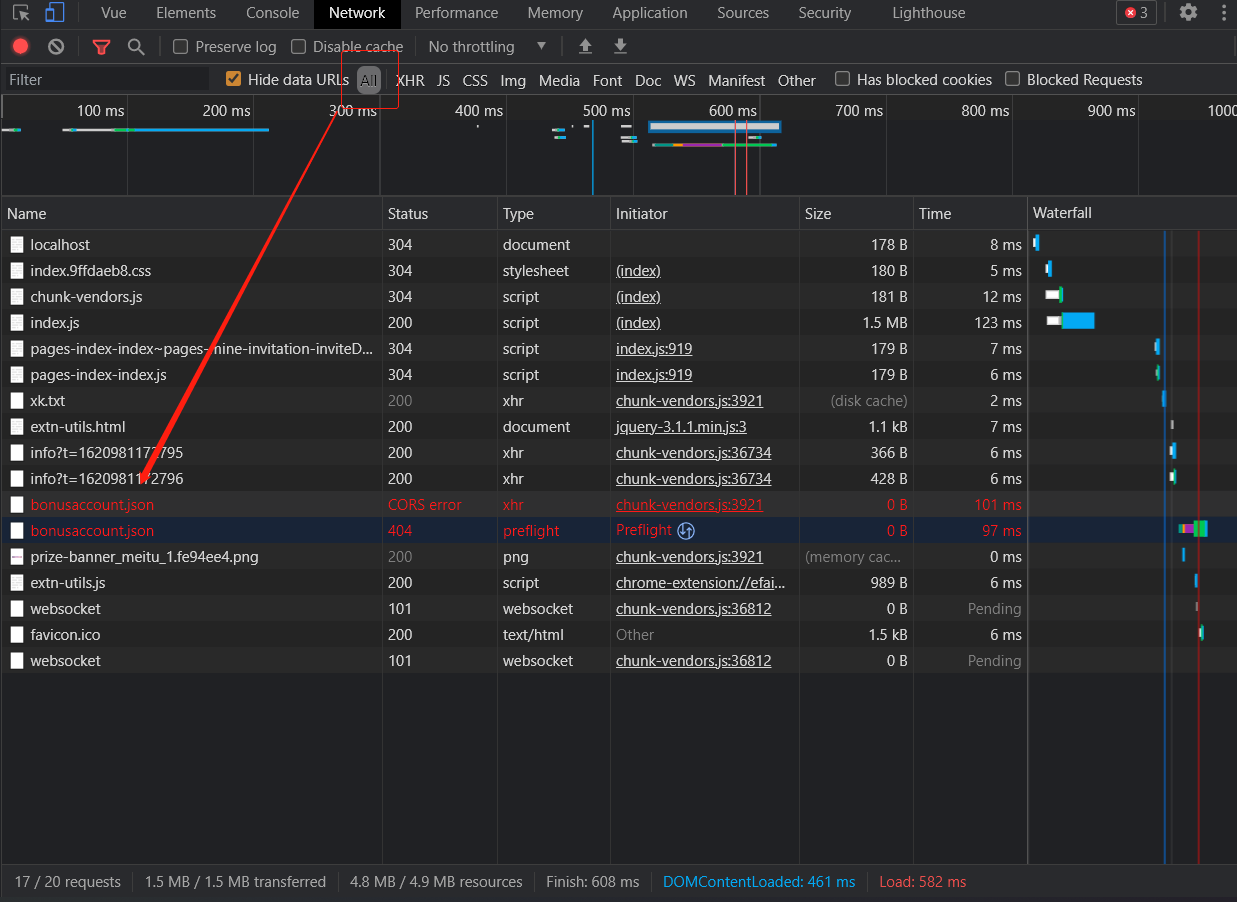Clear the network log with the clear icon
The height and width of the screenshot is (902, 1237).
point(56,46)
